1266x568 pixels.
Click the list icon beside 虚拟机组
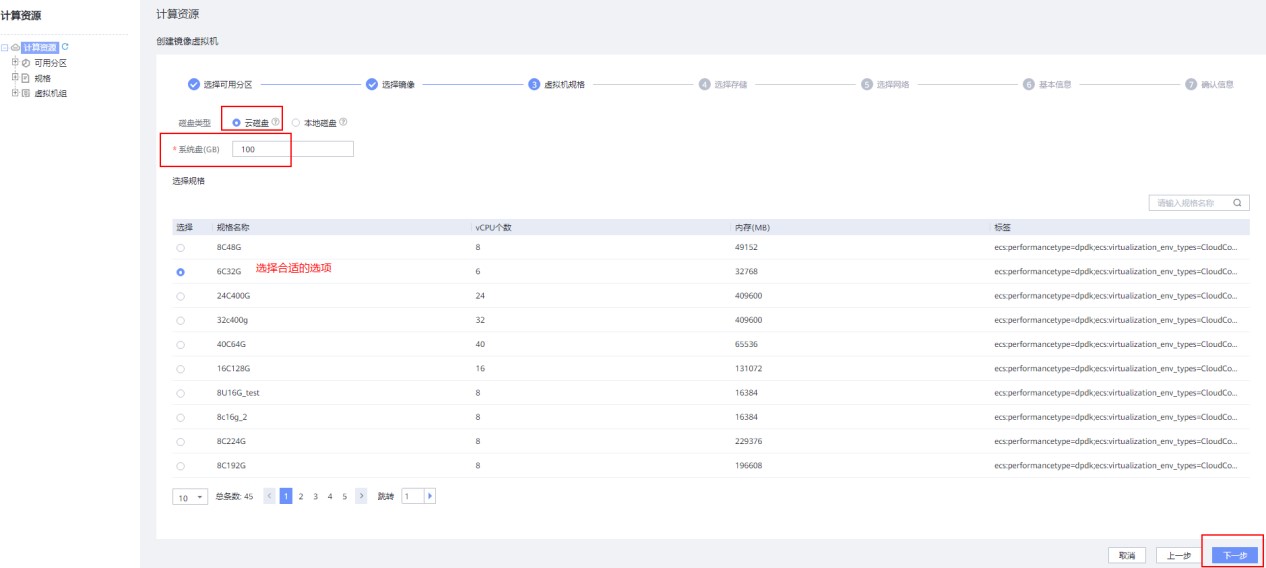click(x=26, y=92)
